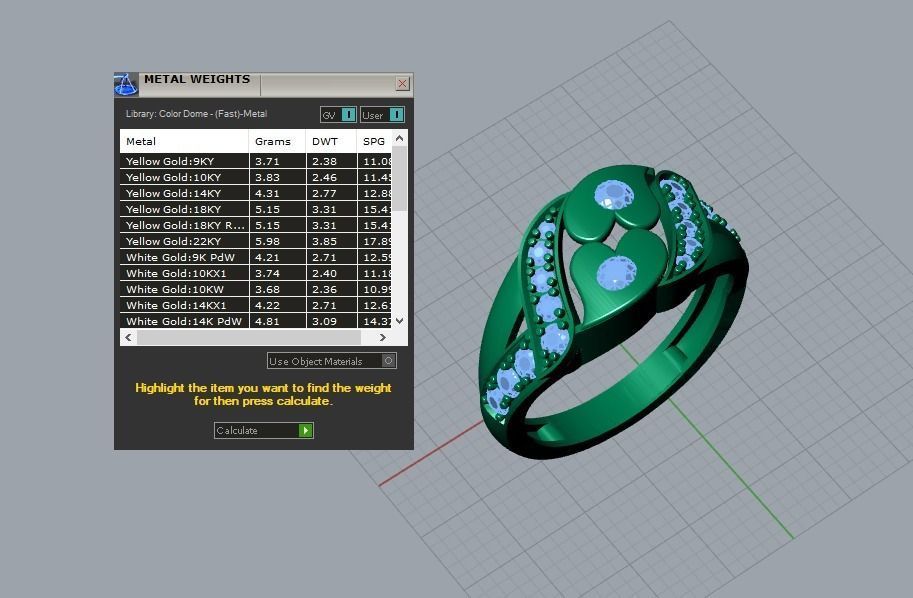The image size is (913, 598).
Task: Click the 2.38 DWT cell
Action: click(x=331, y=161)
